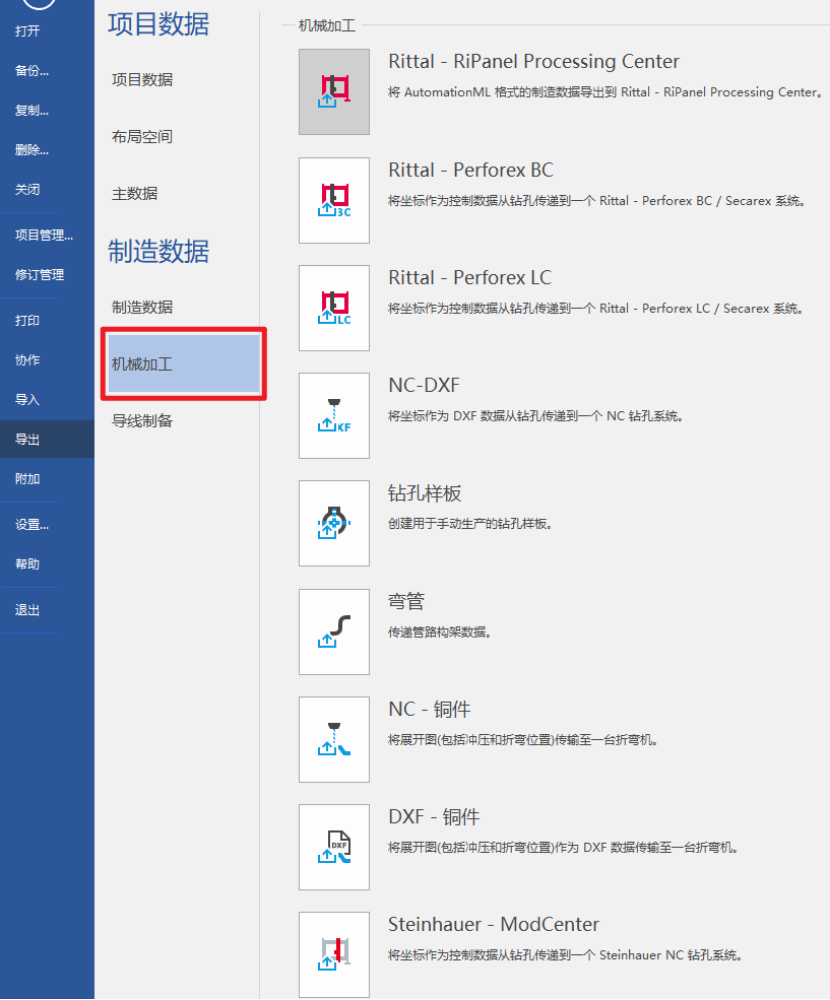Viewport: 830px width, 1000px height.
Task: Click the AutomationML export description text
Action: click(x=605, y=92)
